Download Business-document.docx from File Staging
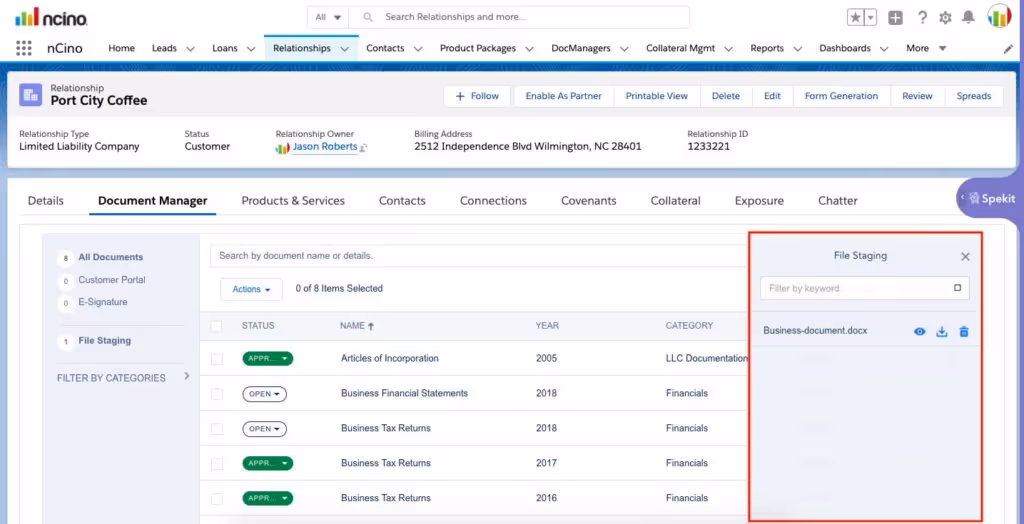Viewport: 1024px width, 524px height. pyautogui.click(x=942, y=331)
